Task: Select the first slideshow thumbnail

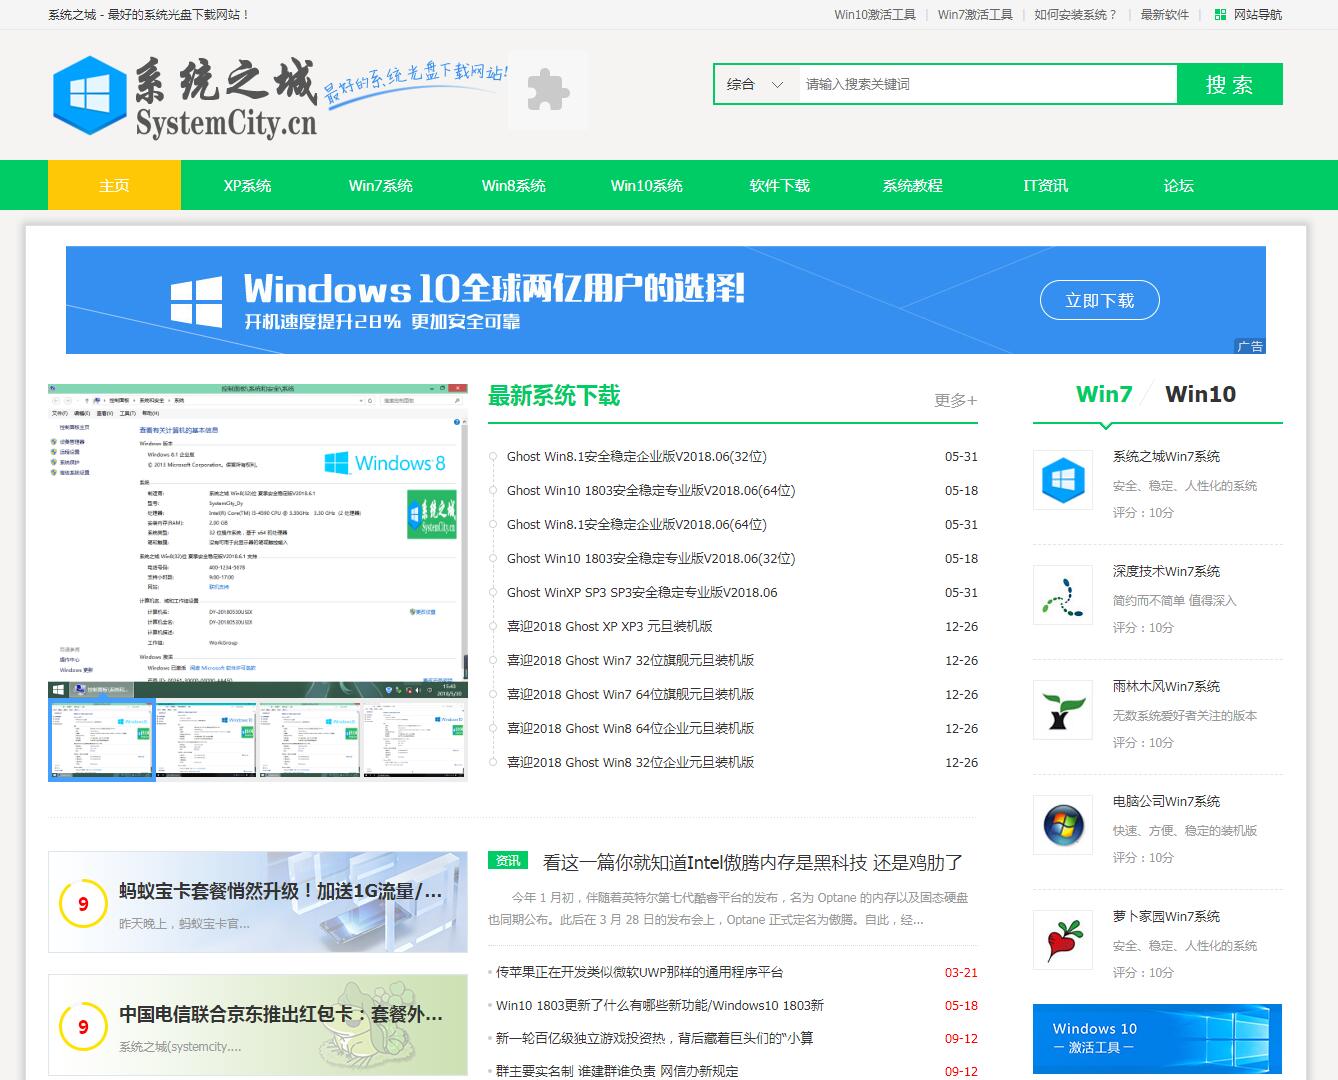Action: point(101,740)
